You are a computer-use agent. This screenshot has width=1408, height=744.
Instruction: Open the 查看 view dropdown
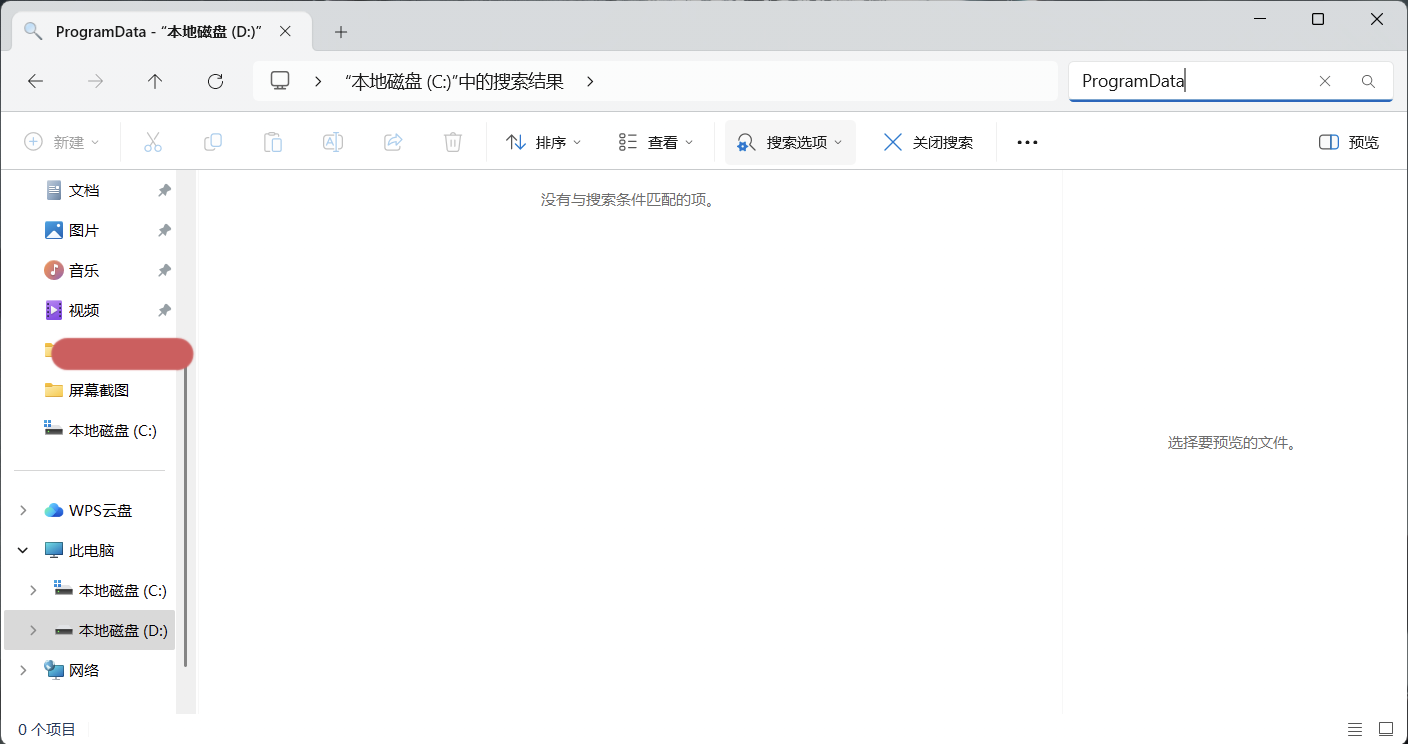coord(656,142)
